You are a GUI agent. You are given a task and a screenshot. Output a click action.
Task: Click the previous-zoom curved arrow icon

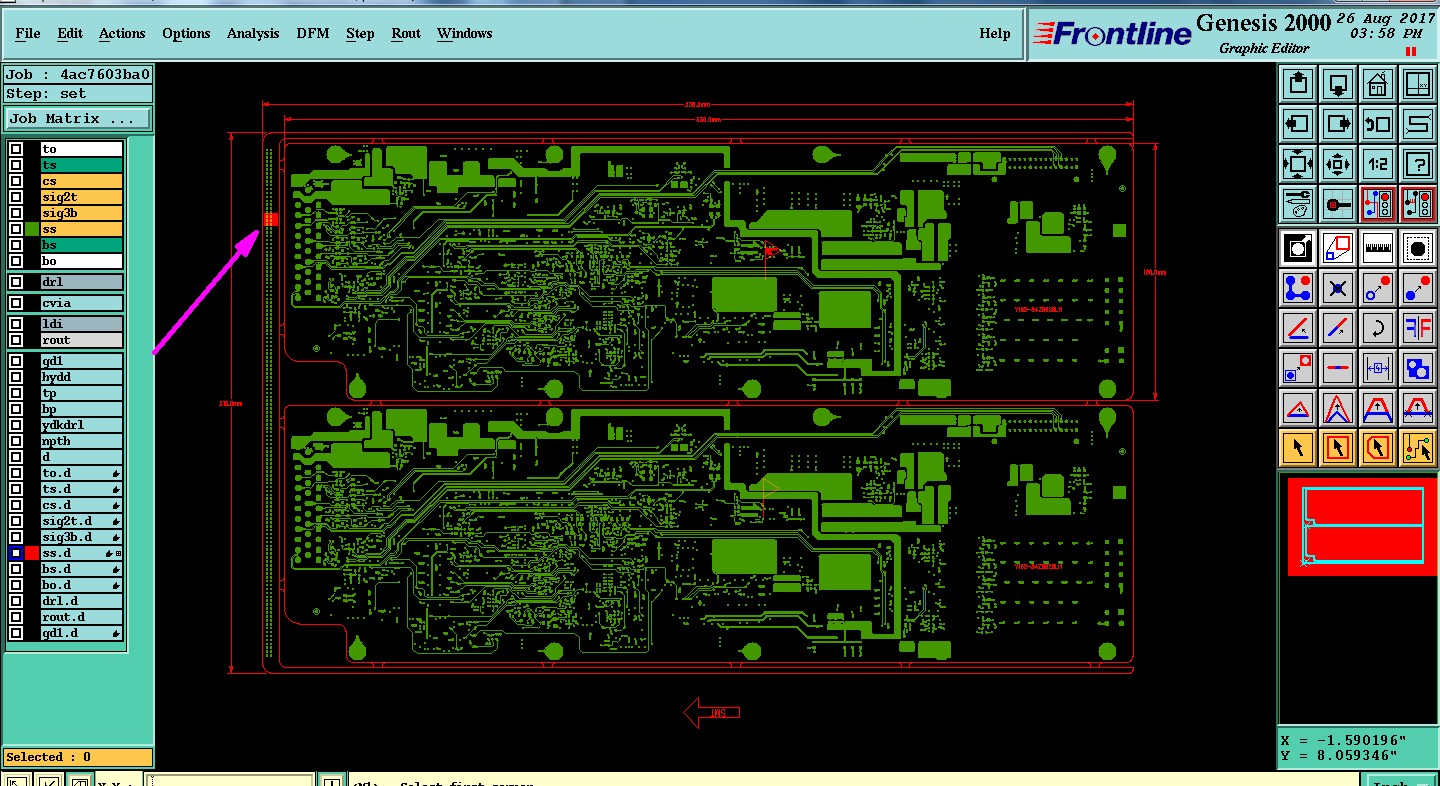click(1378, 124)
